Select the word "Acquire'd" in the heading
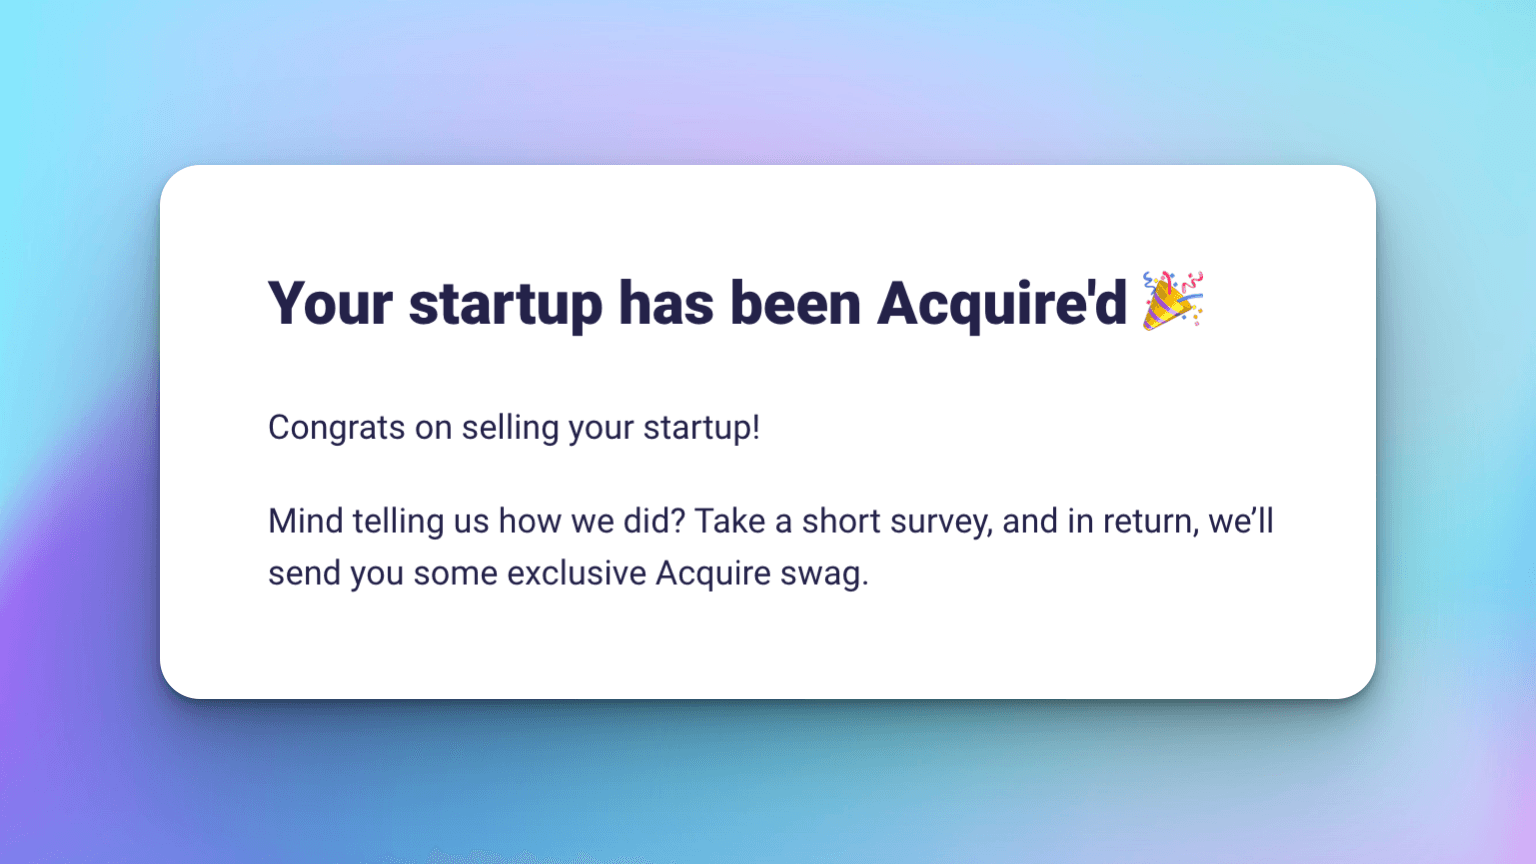Viewport: 1536px width, 864px height. (x=1002, y=305)
